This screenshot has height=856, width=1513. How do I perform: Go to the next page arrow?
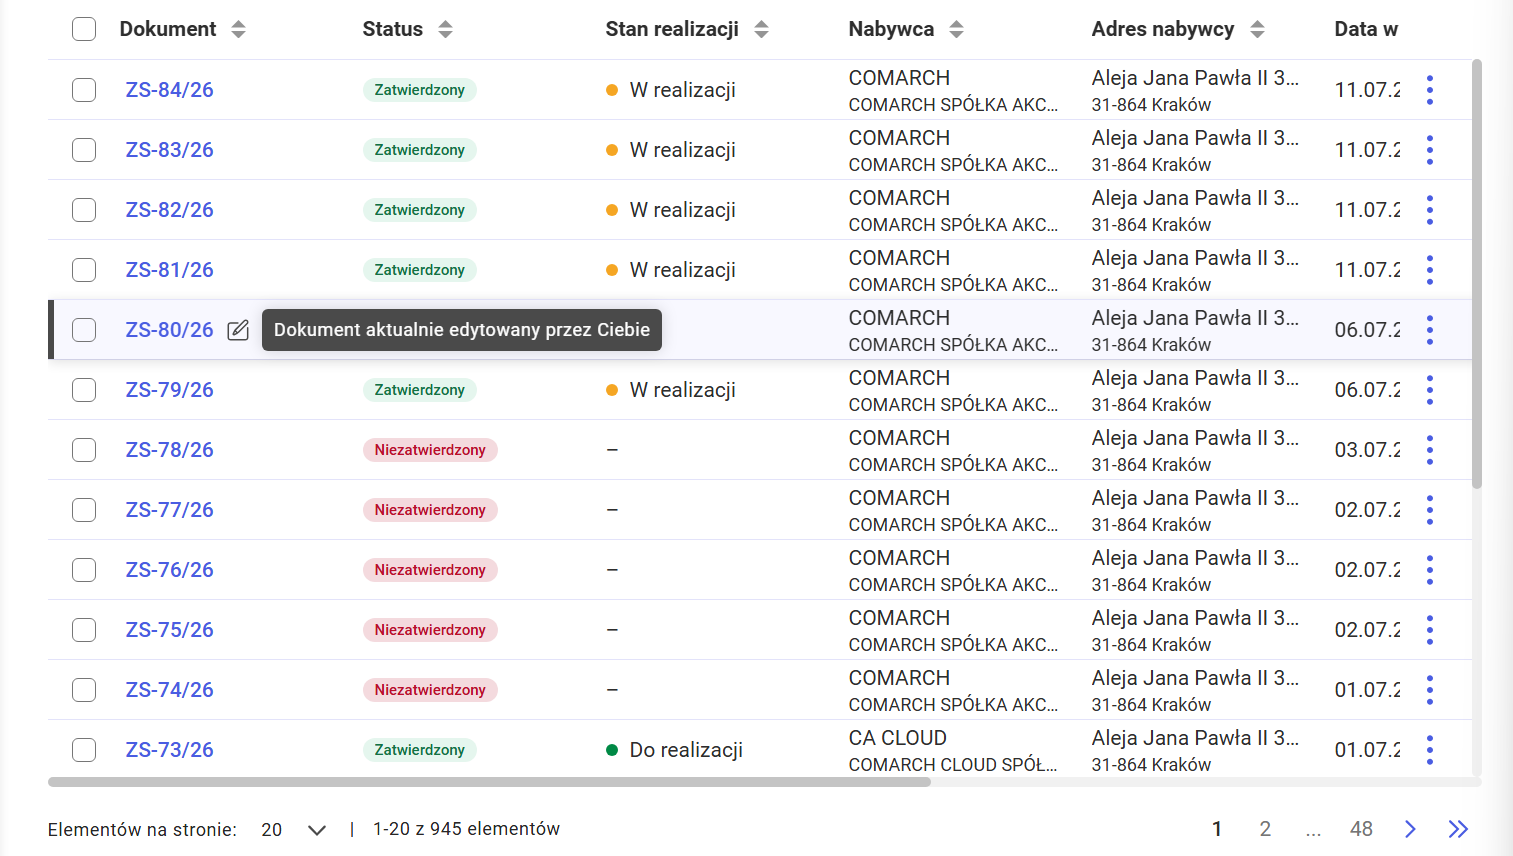1410,829
